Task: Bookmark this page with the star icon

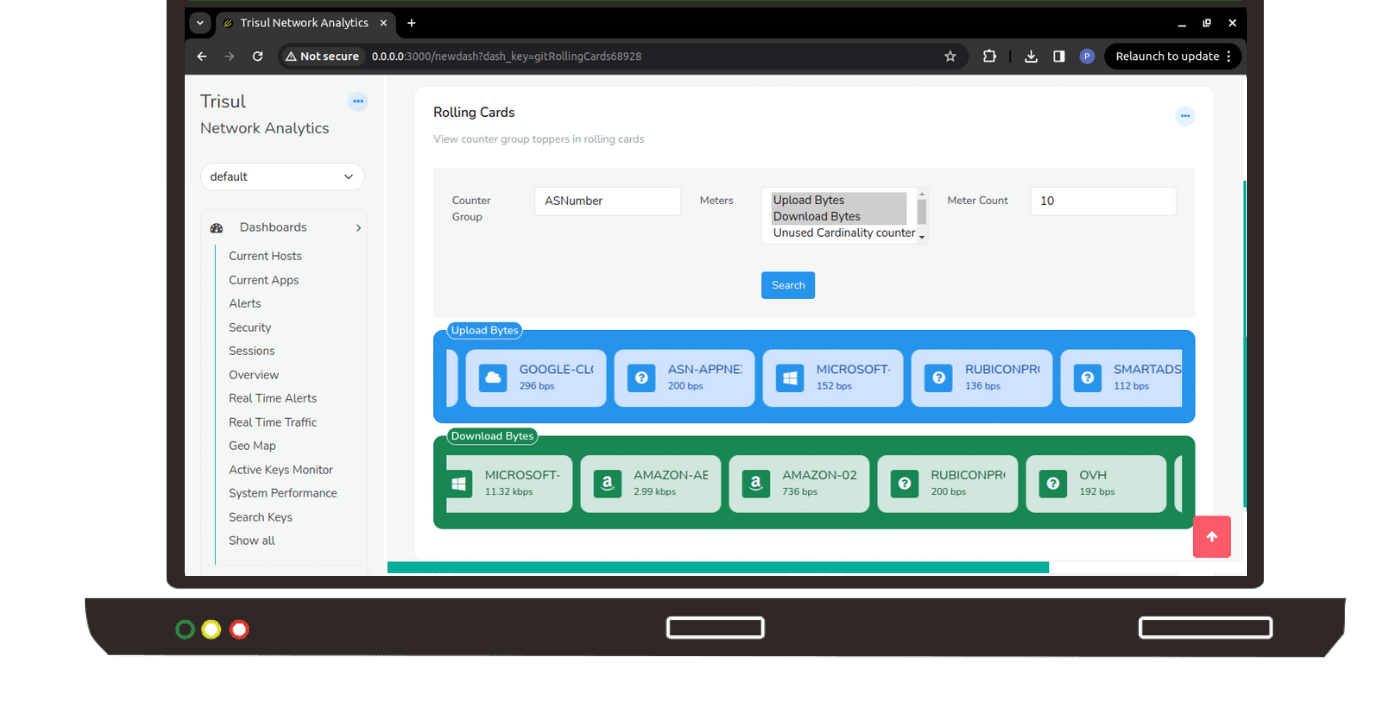Action: (x=950, y=56)
